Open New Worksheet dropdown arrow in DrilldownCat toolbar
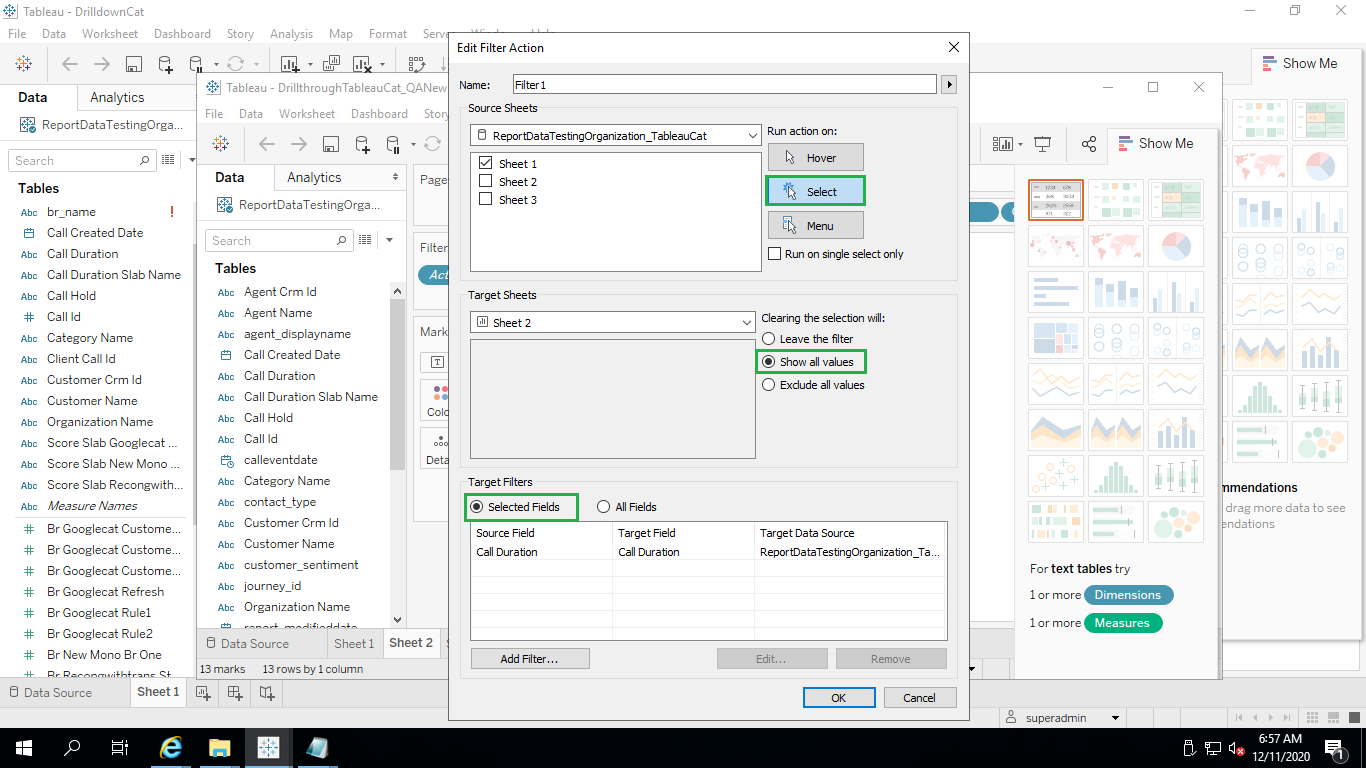The image size is (1366, 768). tap(310, 65)
